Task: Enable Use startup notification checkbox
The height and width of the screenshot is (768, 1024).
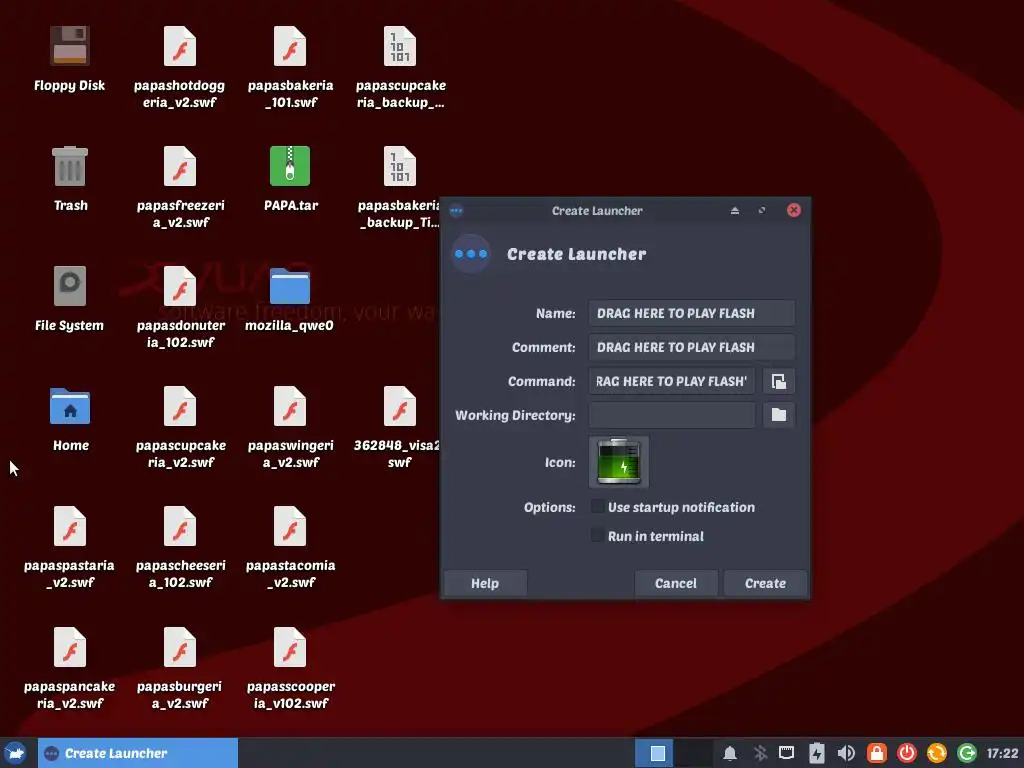Action: tap(597, 507)
